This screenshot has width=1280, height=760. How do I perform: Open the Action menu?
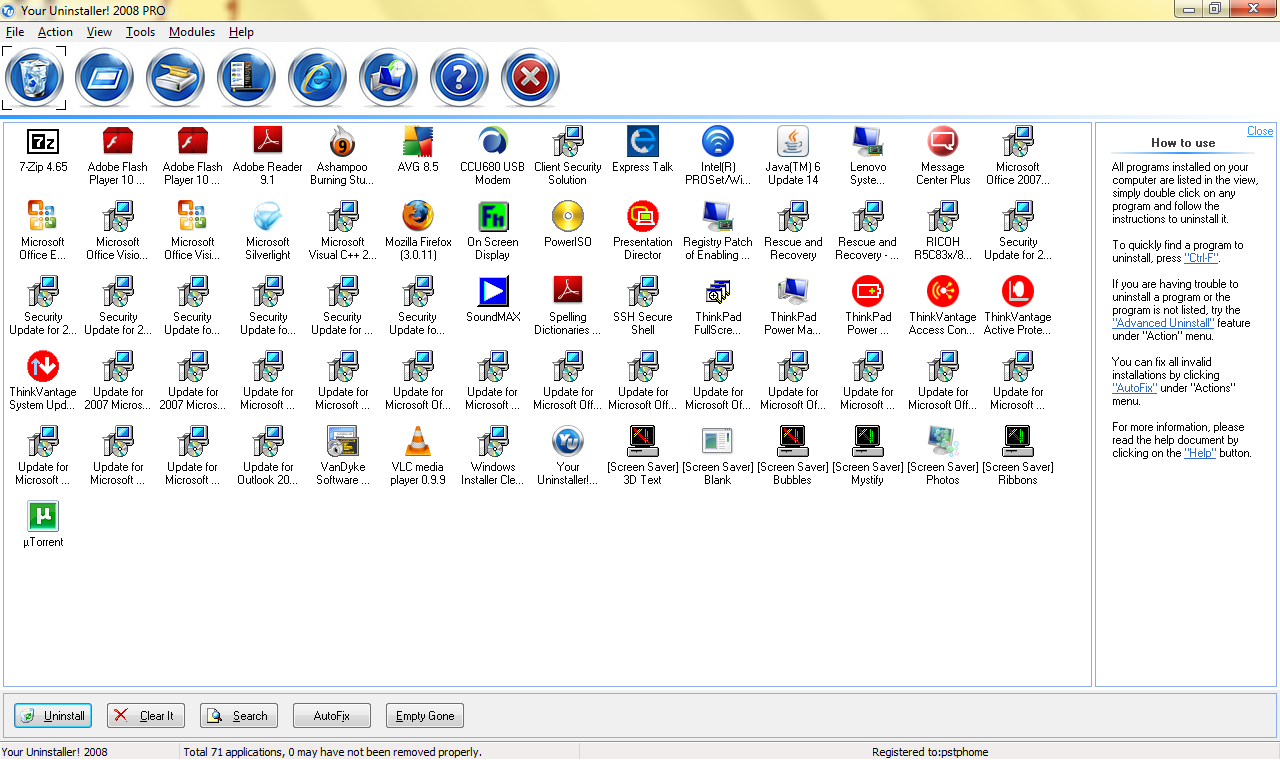pos(56,32)
